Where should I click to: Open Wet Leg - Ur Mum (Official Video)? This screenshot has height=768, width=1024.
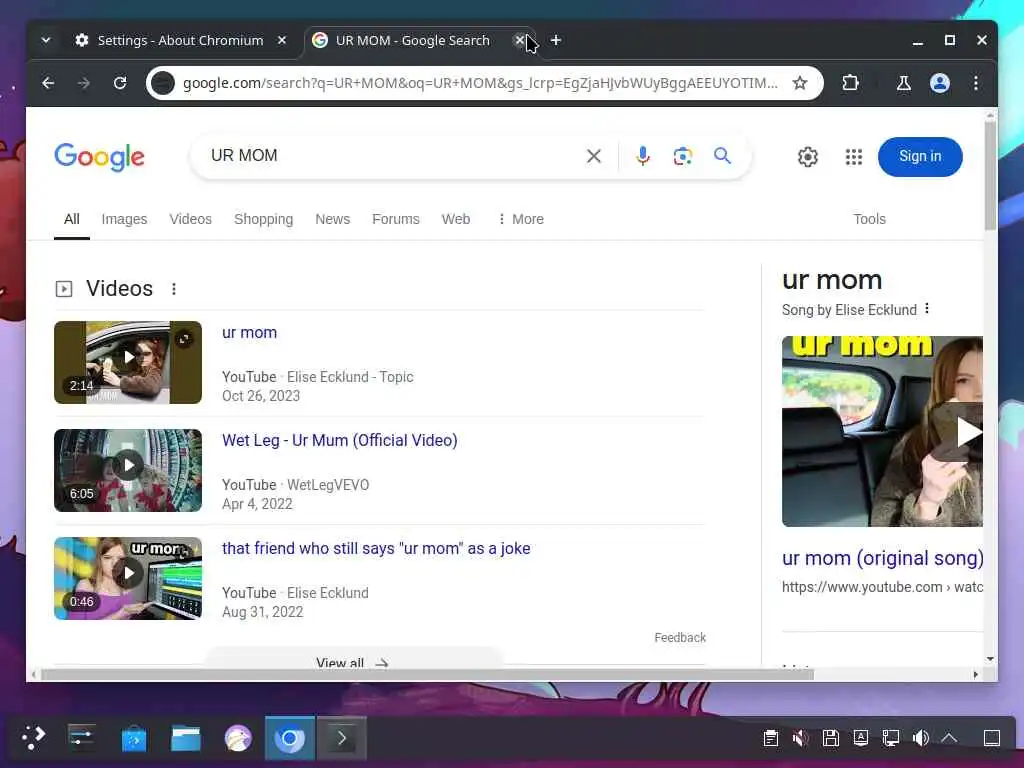[340, 440]
